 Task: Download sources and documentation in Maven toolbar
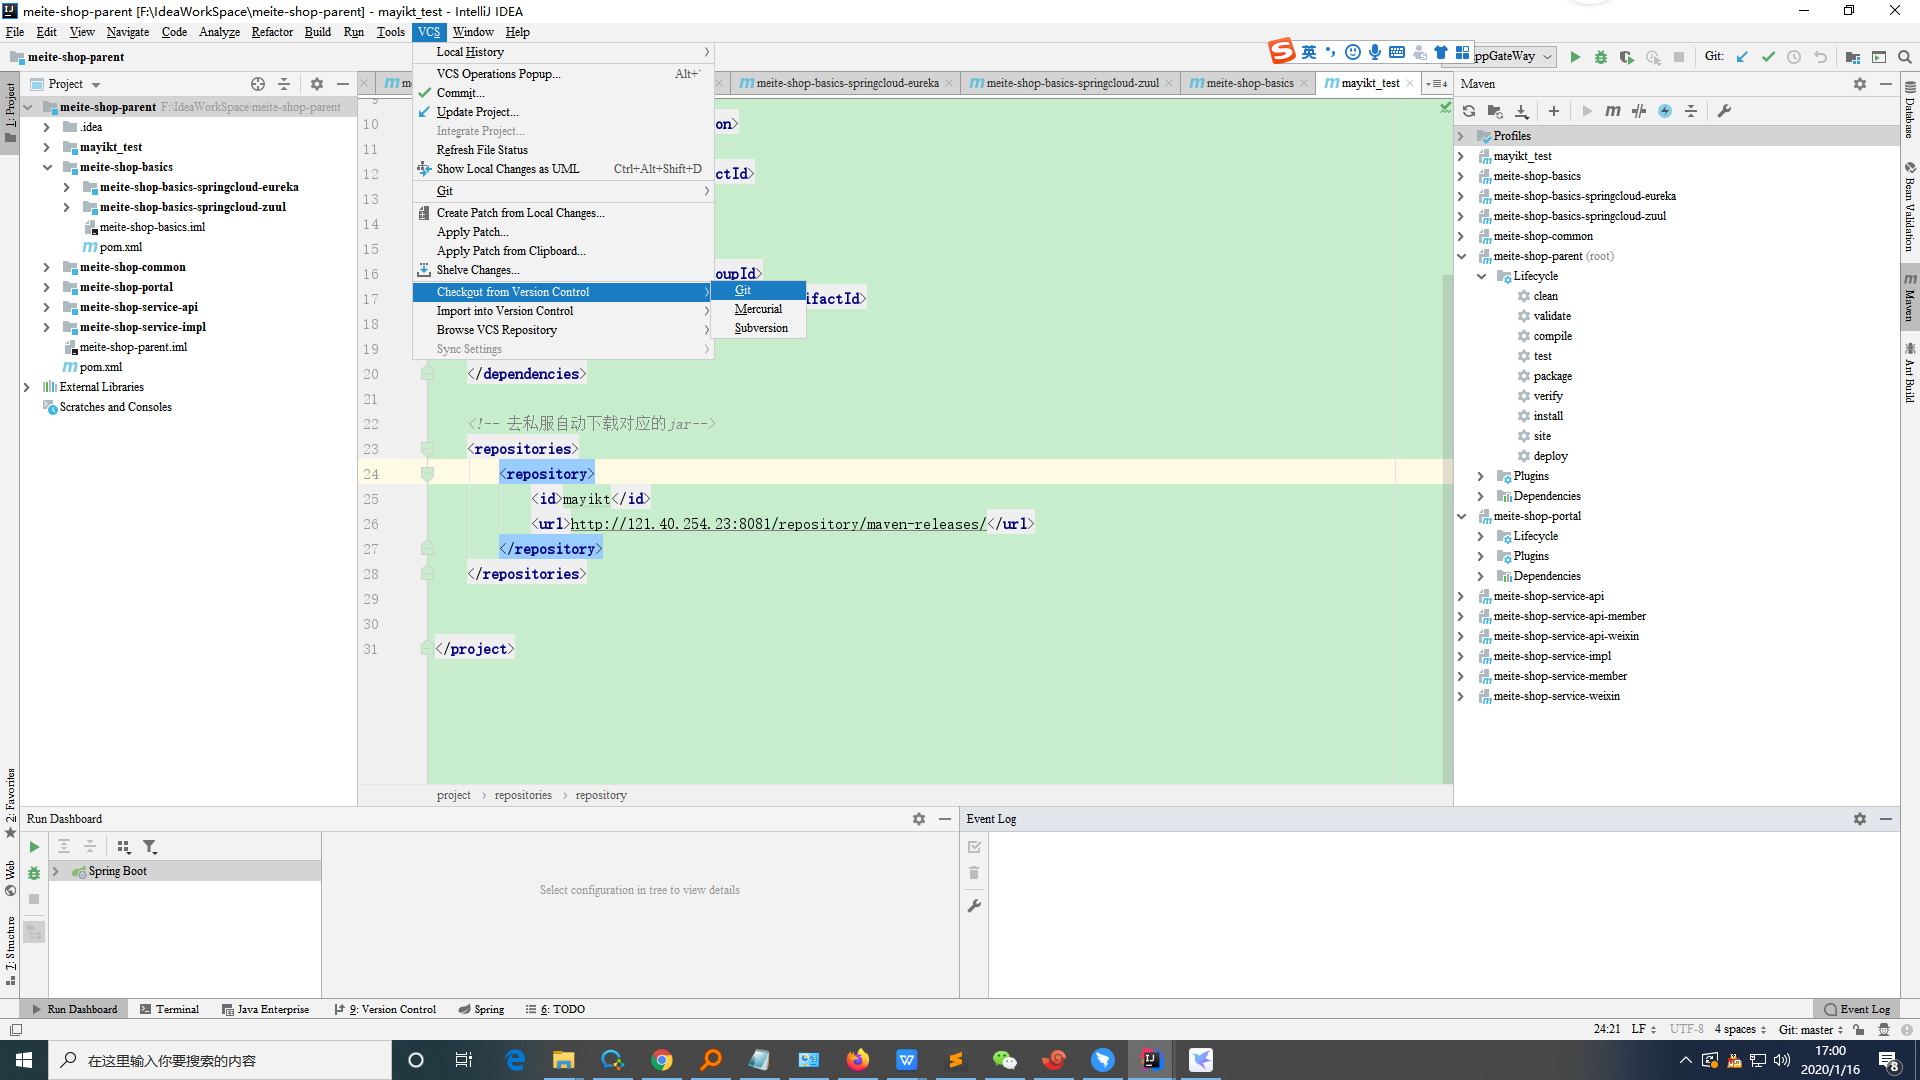[x=1521, y=111]
